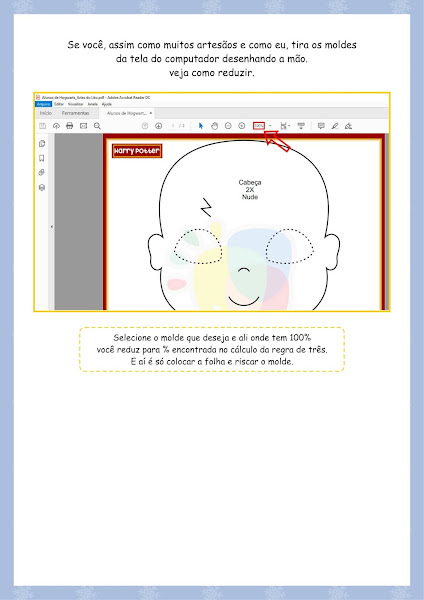
Task: Close the Alunos de Hogwart... tab
Action: (x=151, y=113)
